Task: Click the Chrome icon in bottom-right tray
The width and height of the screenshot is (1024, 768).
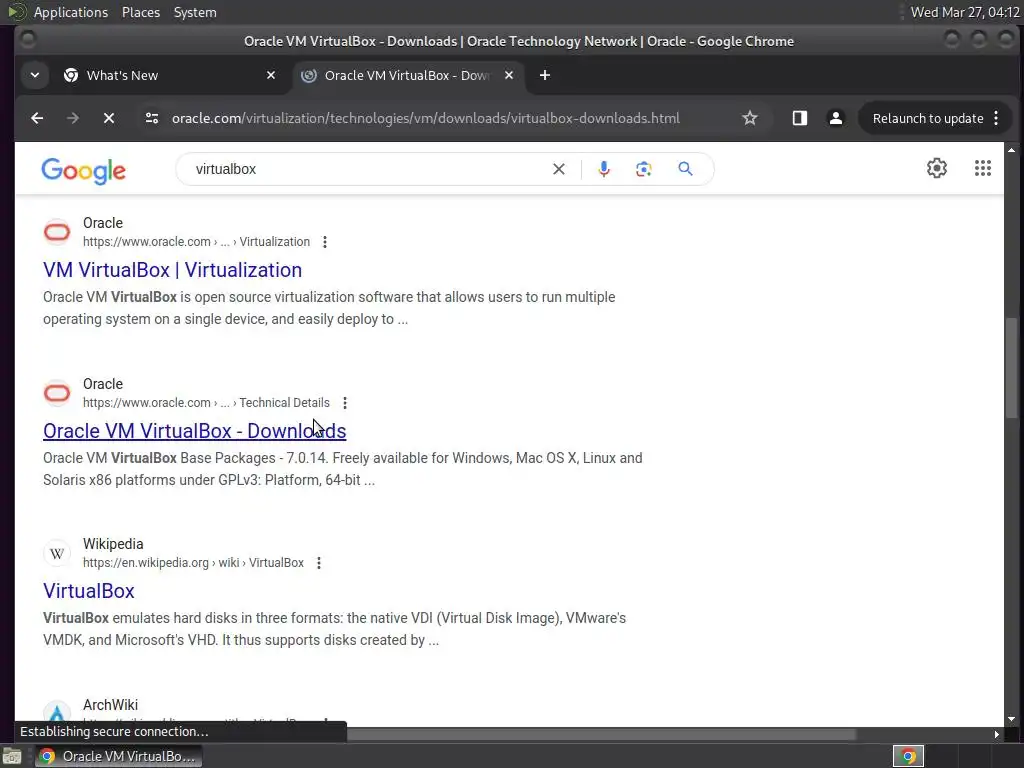Action: click(908, 756)
